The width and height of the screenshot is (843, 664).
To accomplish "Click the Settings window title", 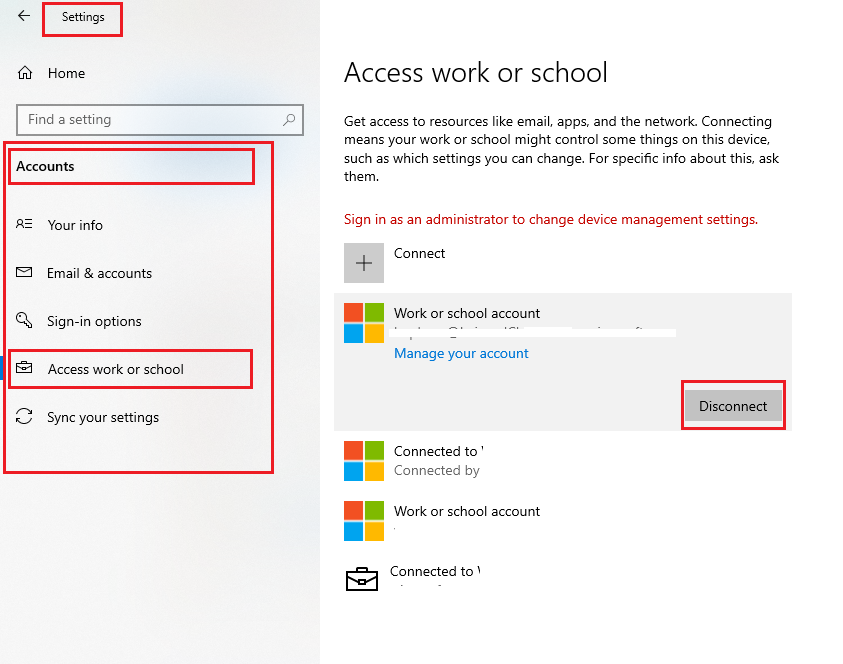I will (x=83, y=17).
